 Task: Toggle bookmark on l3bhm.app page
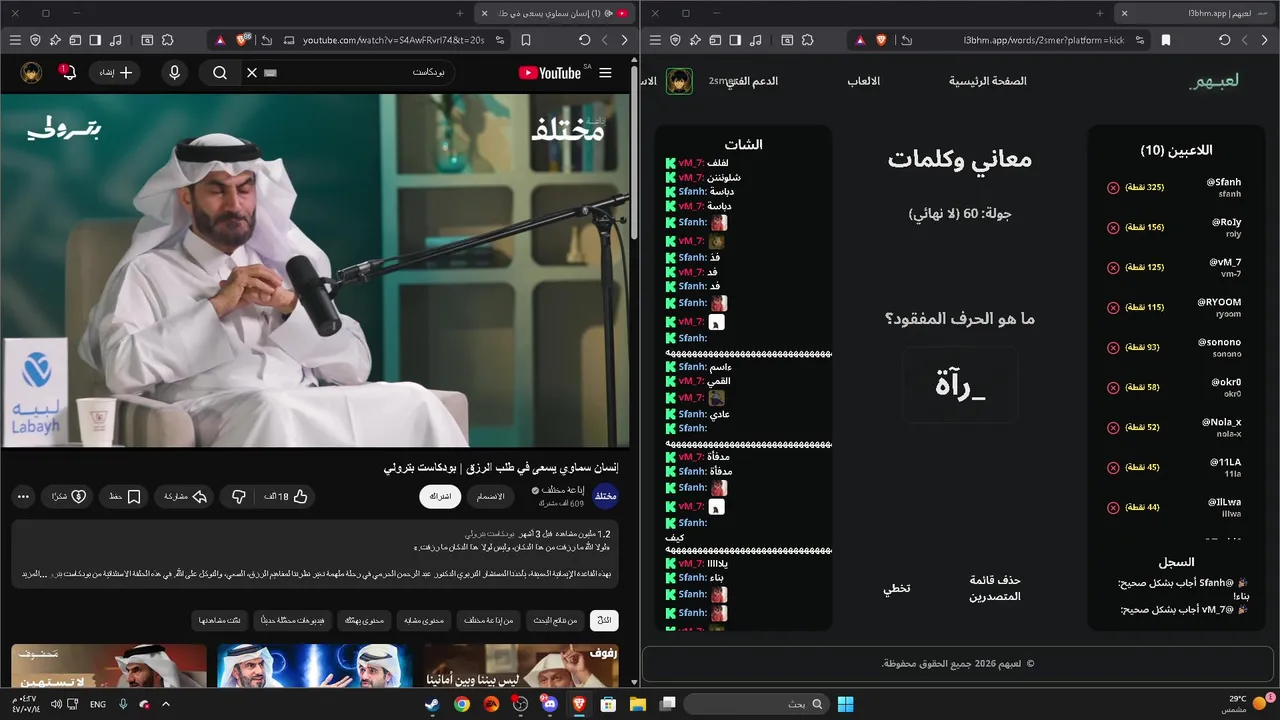(1166, 40)
